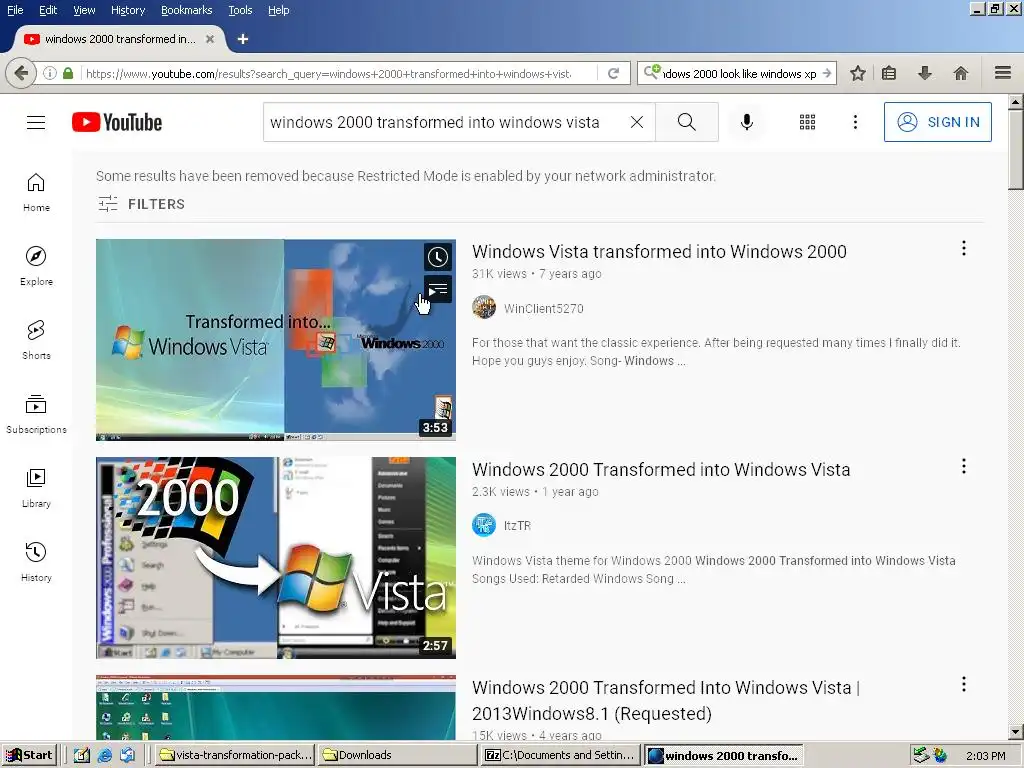Image resolution: width=1024 pixels, height=768 pixels.
Task: Open the View menu
Action: click(84, 10)
